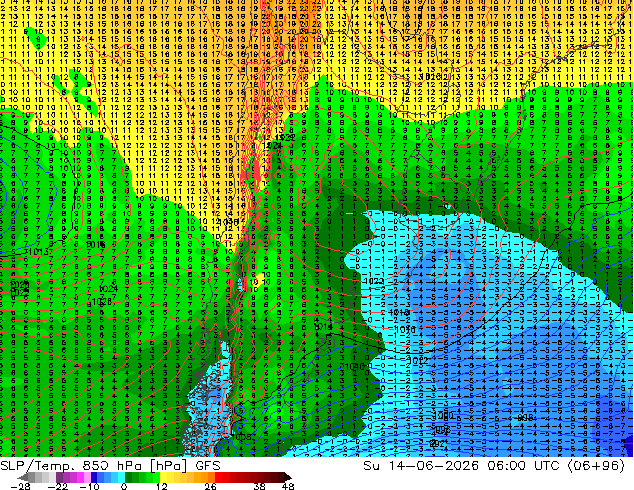Screen dimensions: 634x490
Task: Click the 1006 isobar label
Action: (x=242, y=437)
